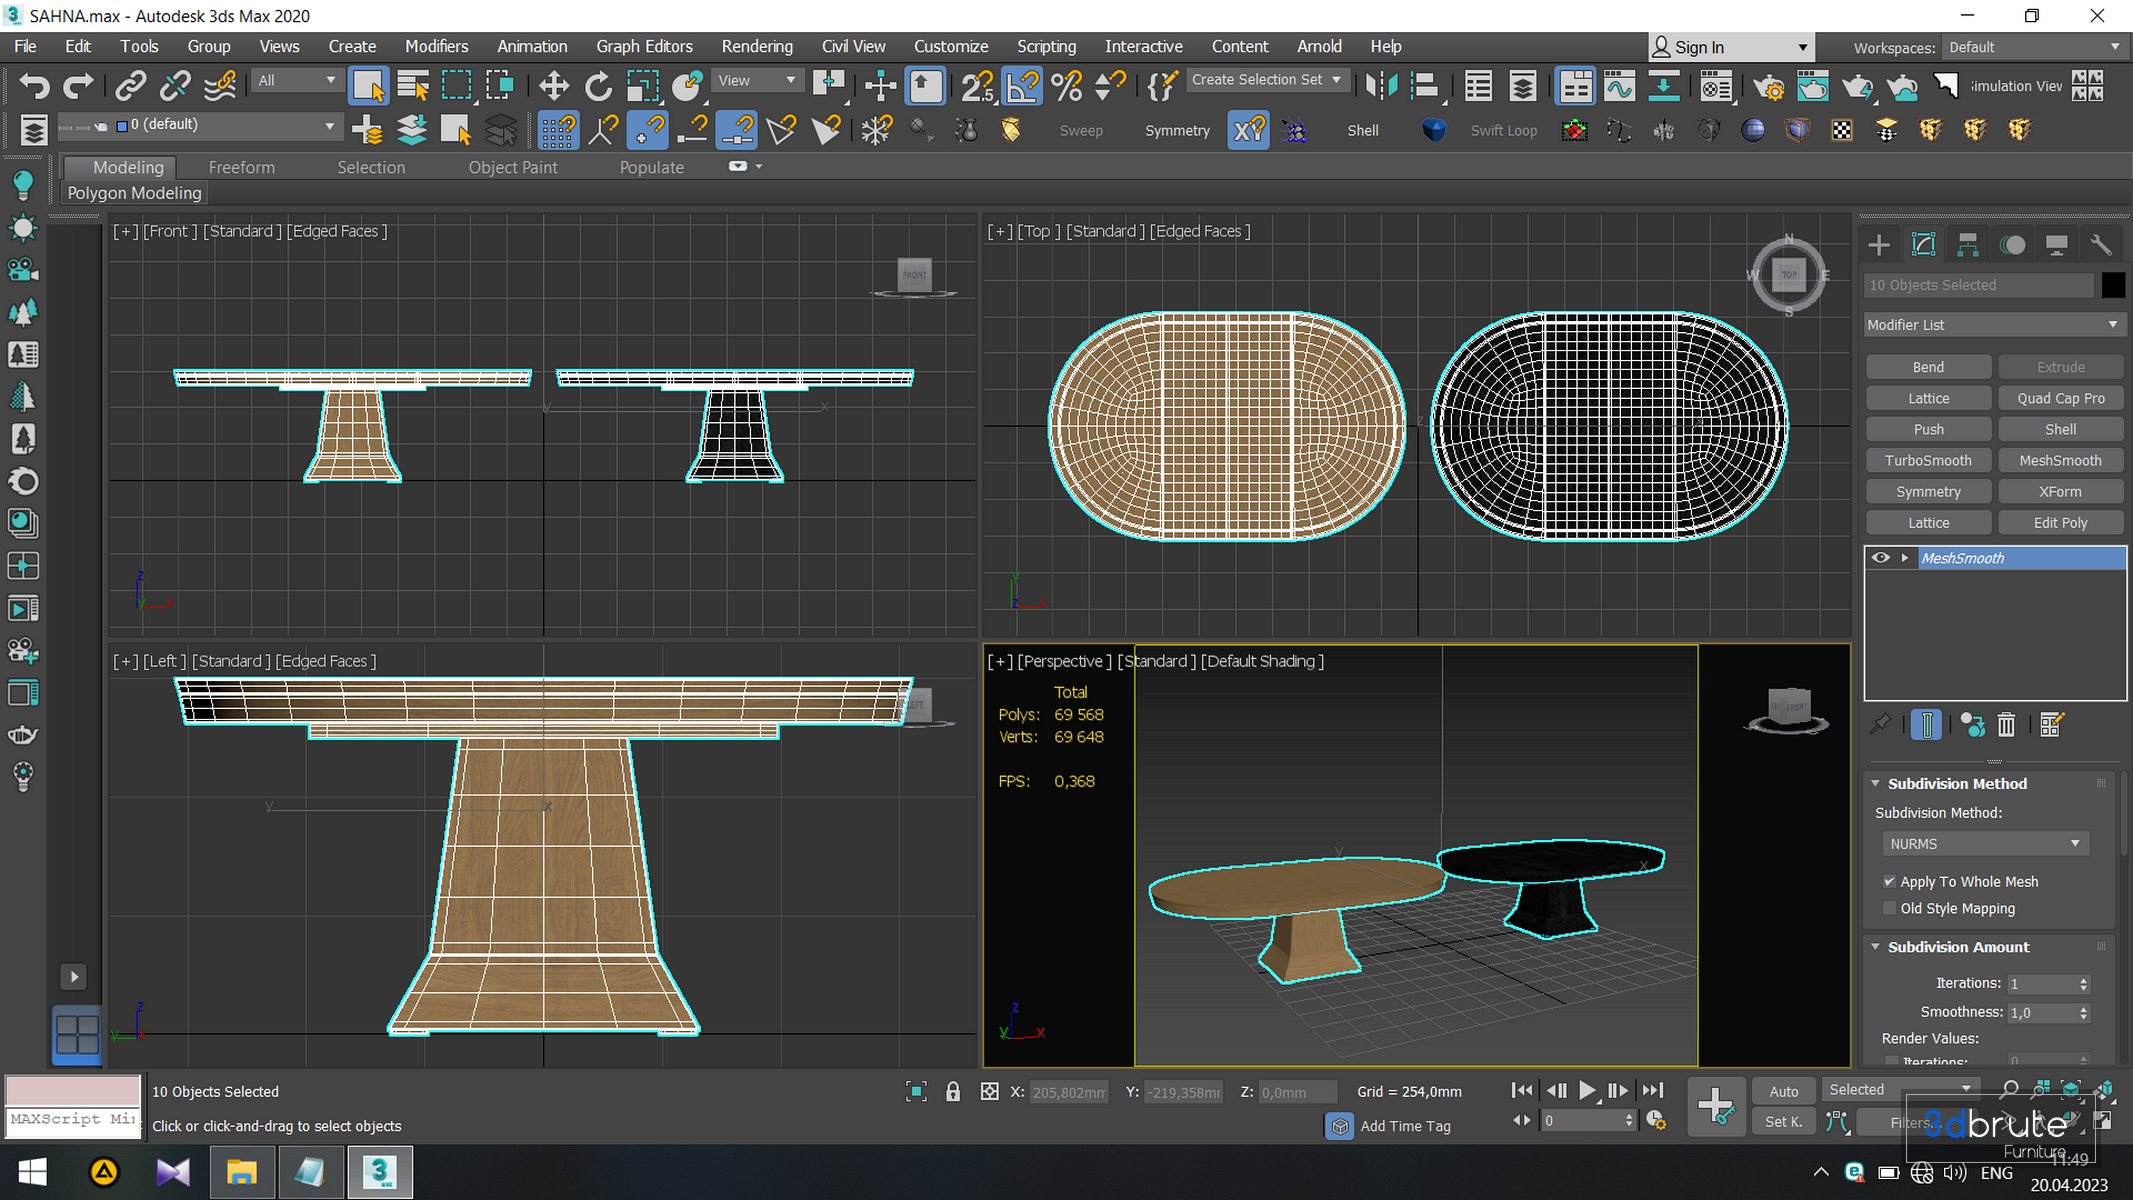Viewport: 2133px width, 1200px height.
Task: Open the Modifiers menu
Action: click(436, 46)
